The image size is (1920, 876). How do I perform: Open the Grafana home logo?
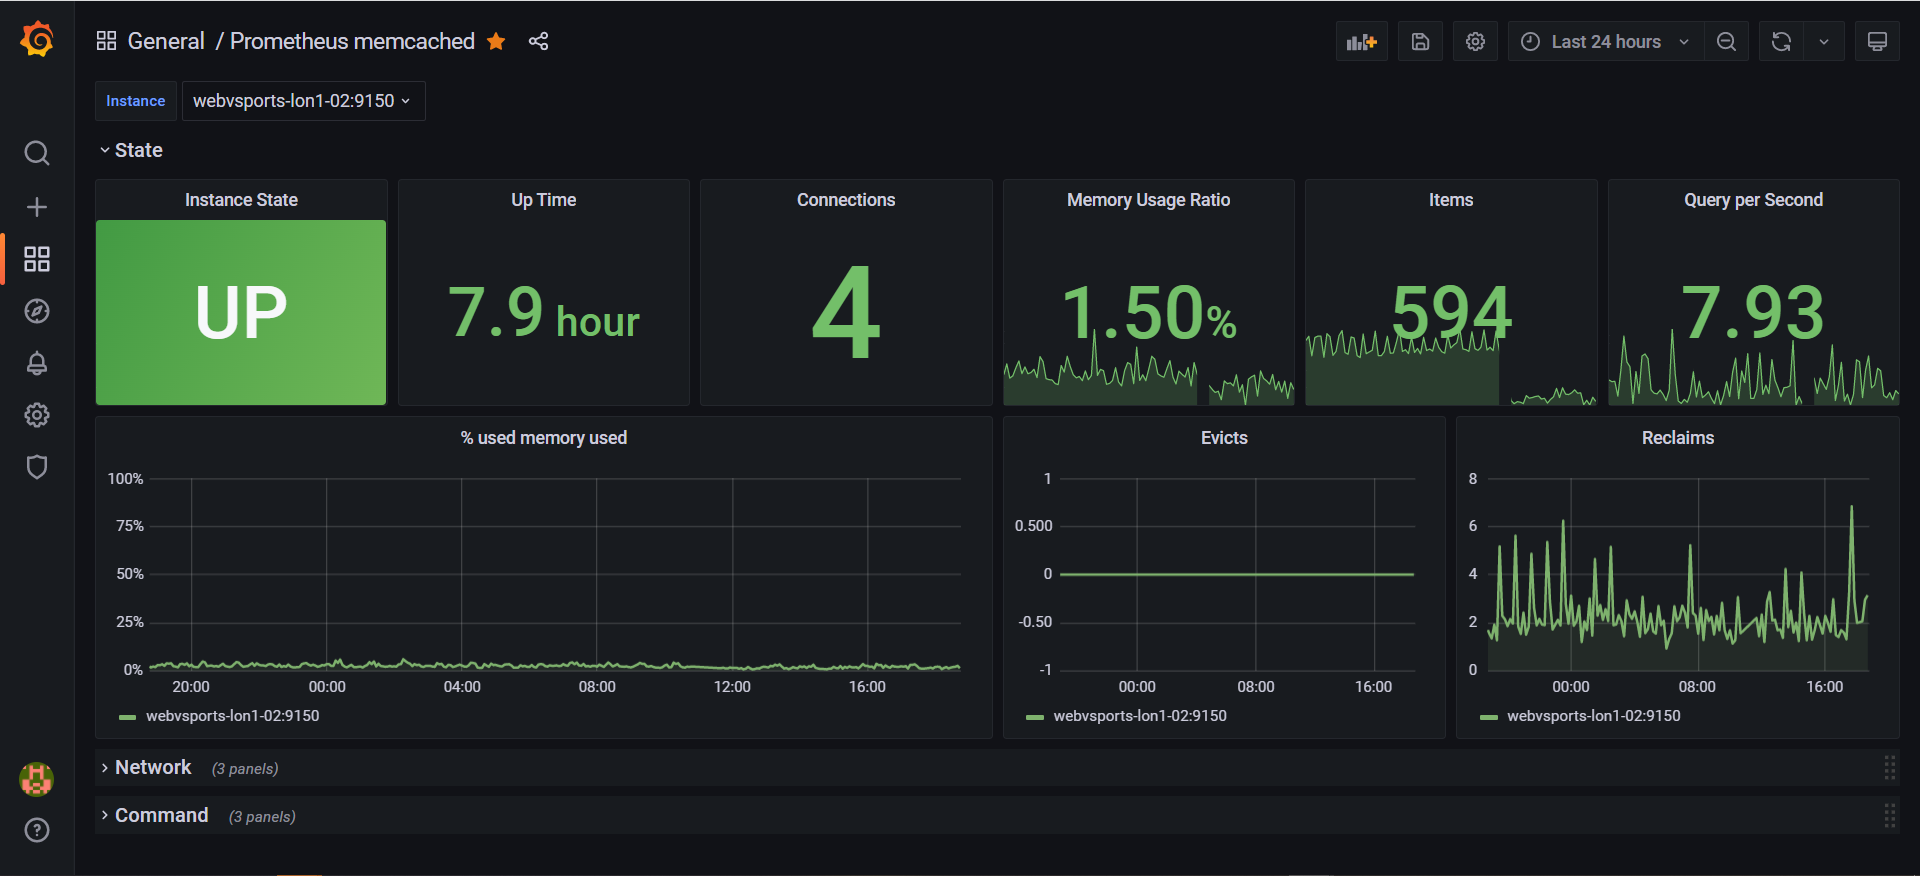[x=37, y=40]
